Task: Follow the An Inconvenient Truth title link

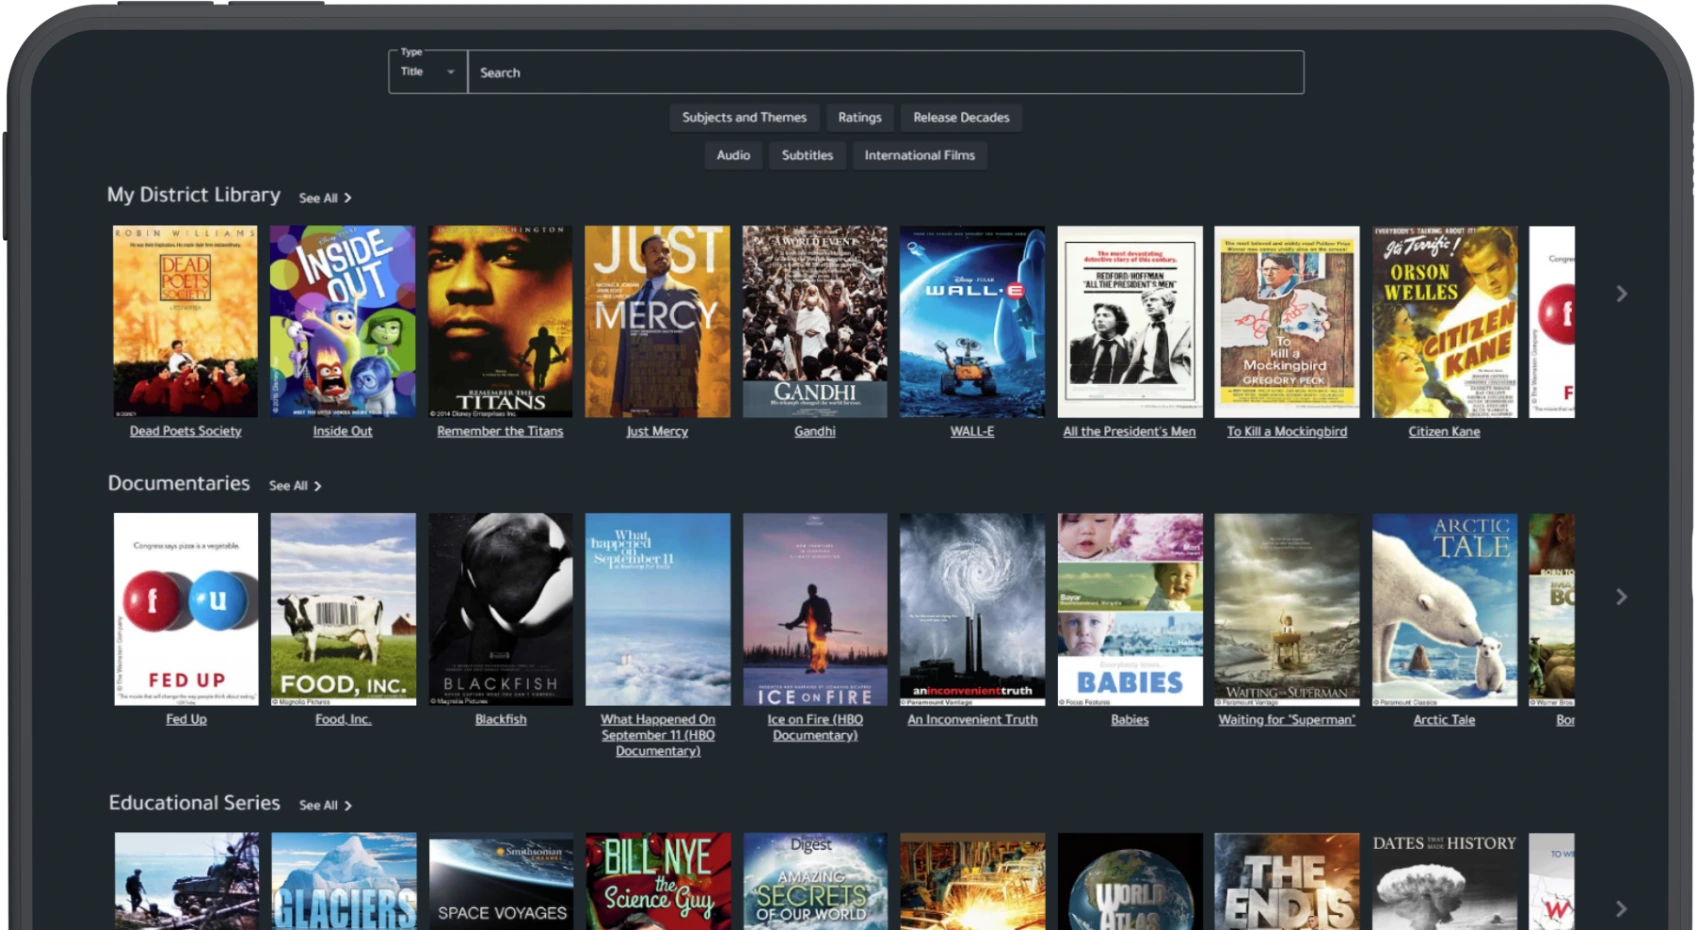Action: 972,720
